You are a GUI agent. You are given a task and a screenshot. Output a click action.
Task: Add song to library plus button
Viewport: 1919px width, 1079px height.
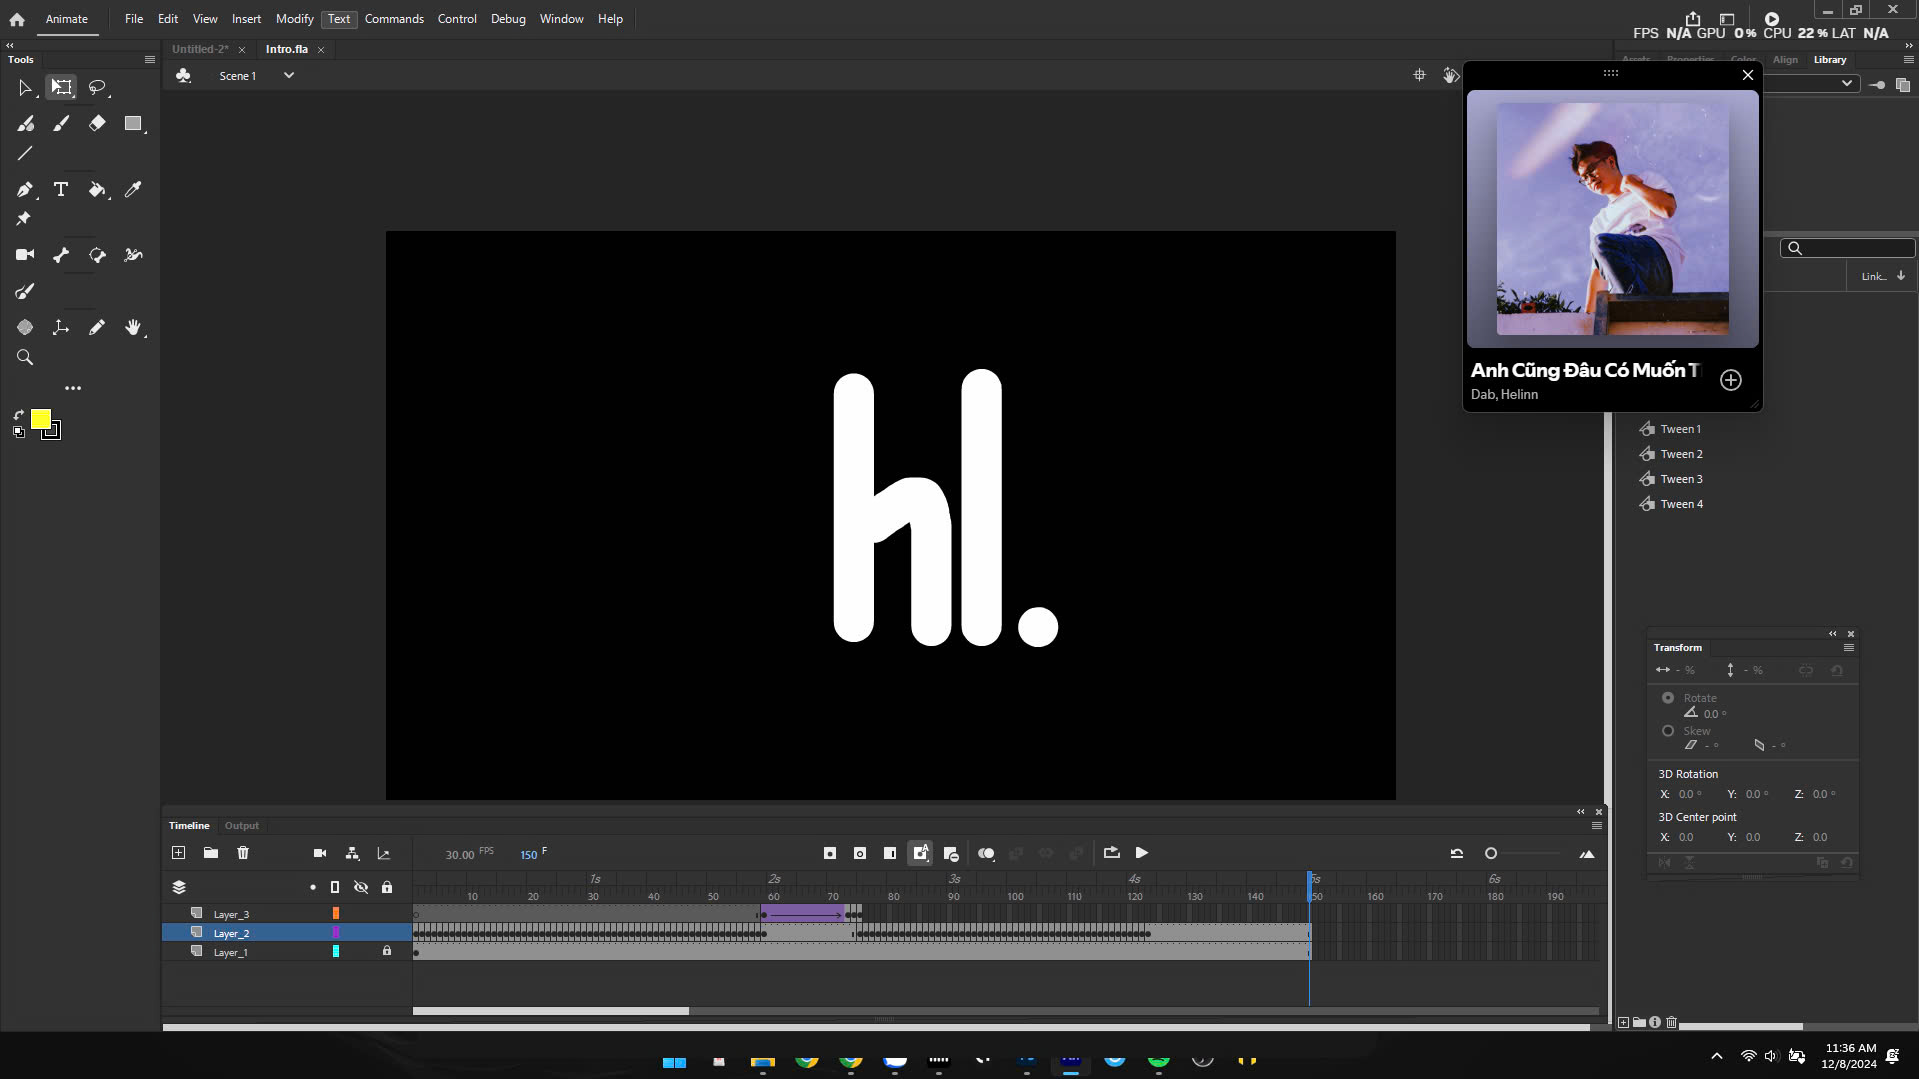1731,380
